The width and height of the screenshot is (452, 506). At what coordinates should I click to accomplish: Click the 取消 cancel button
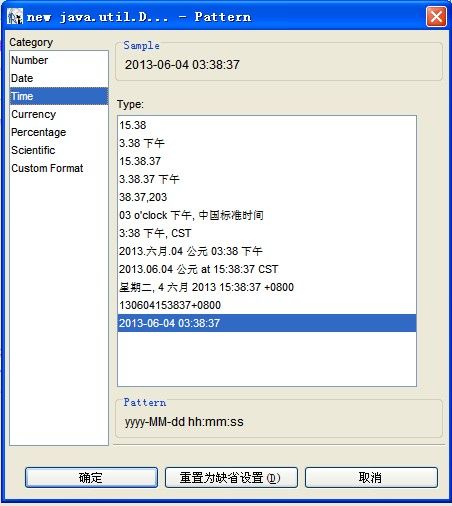371,478
